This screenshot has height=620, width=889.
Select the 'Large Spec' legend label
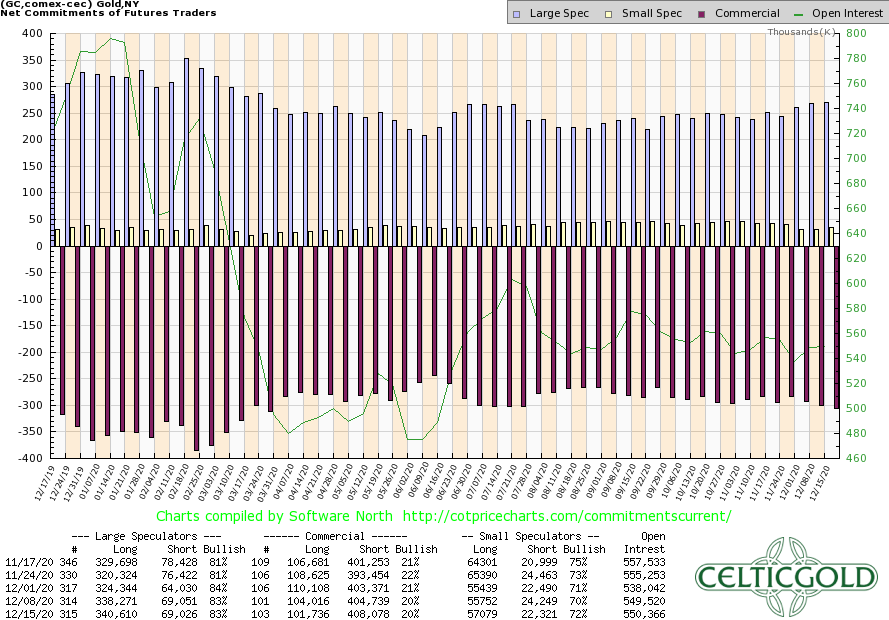coord(560,13)
